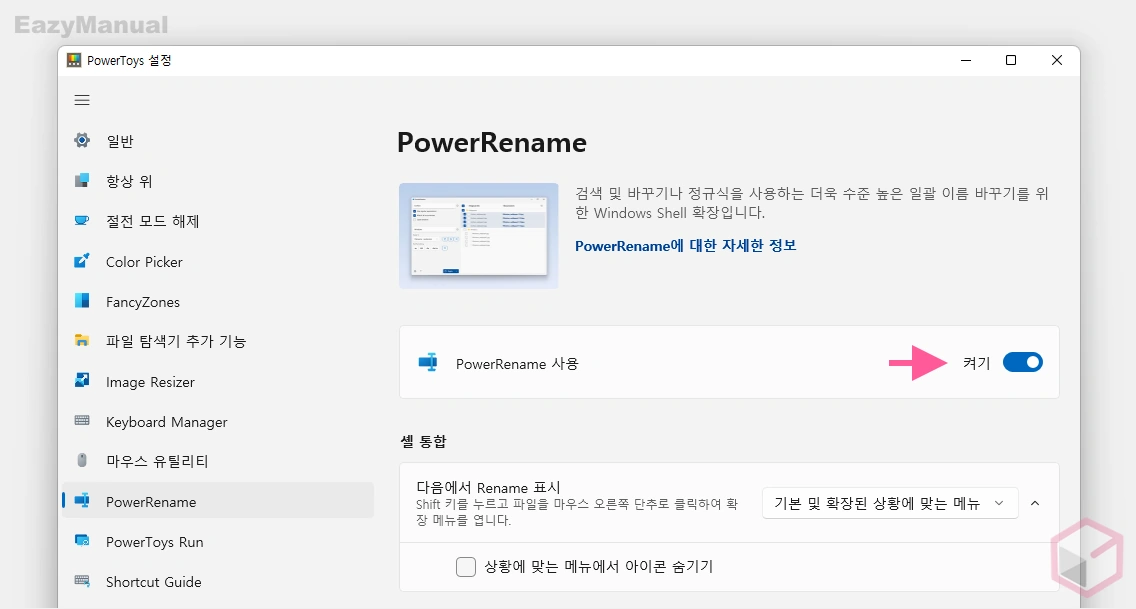Screen dimensions: 1136x609
Task: Click the 다음에서 Rename 표시 label
Action: [x=488, y=487]
